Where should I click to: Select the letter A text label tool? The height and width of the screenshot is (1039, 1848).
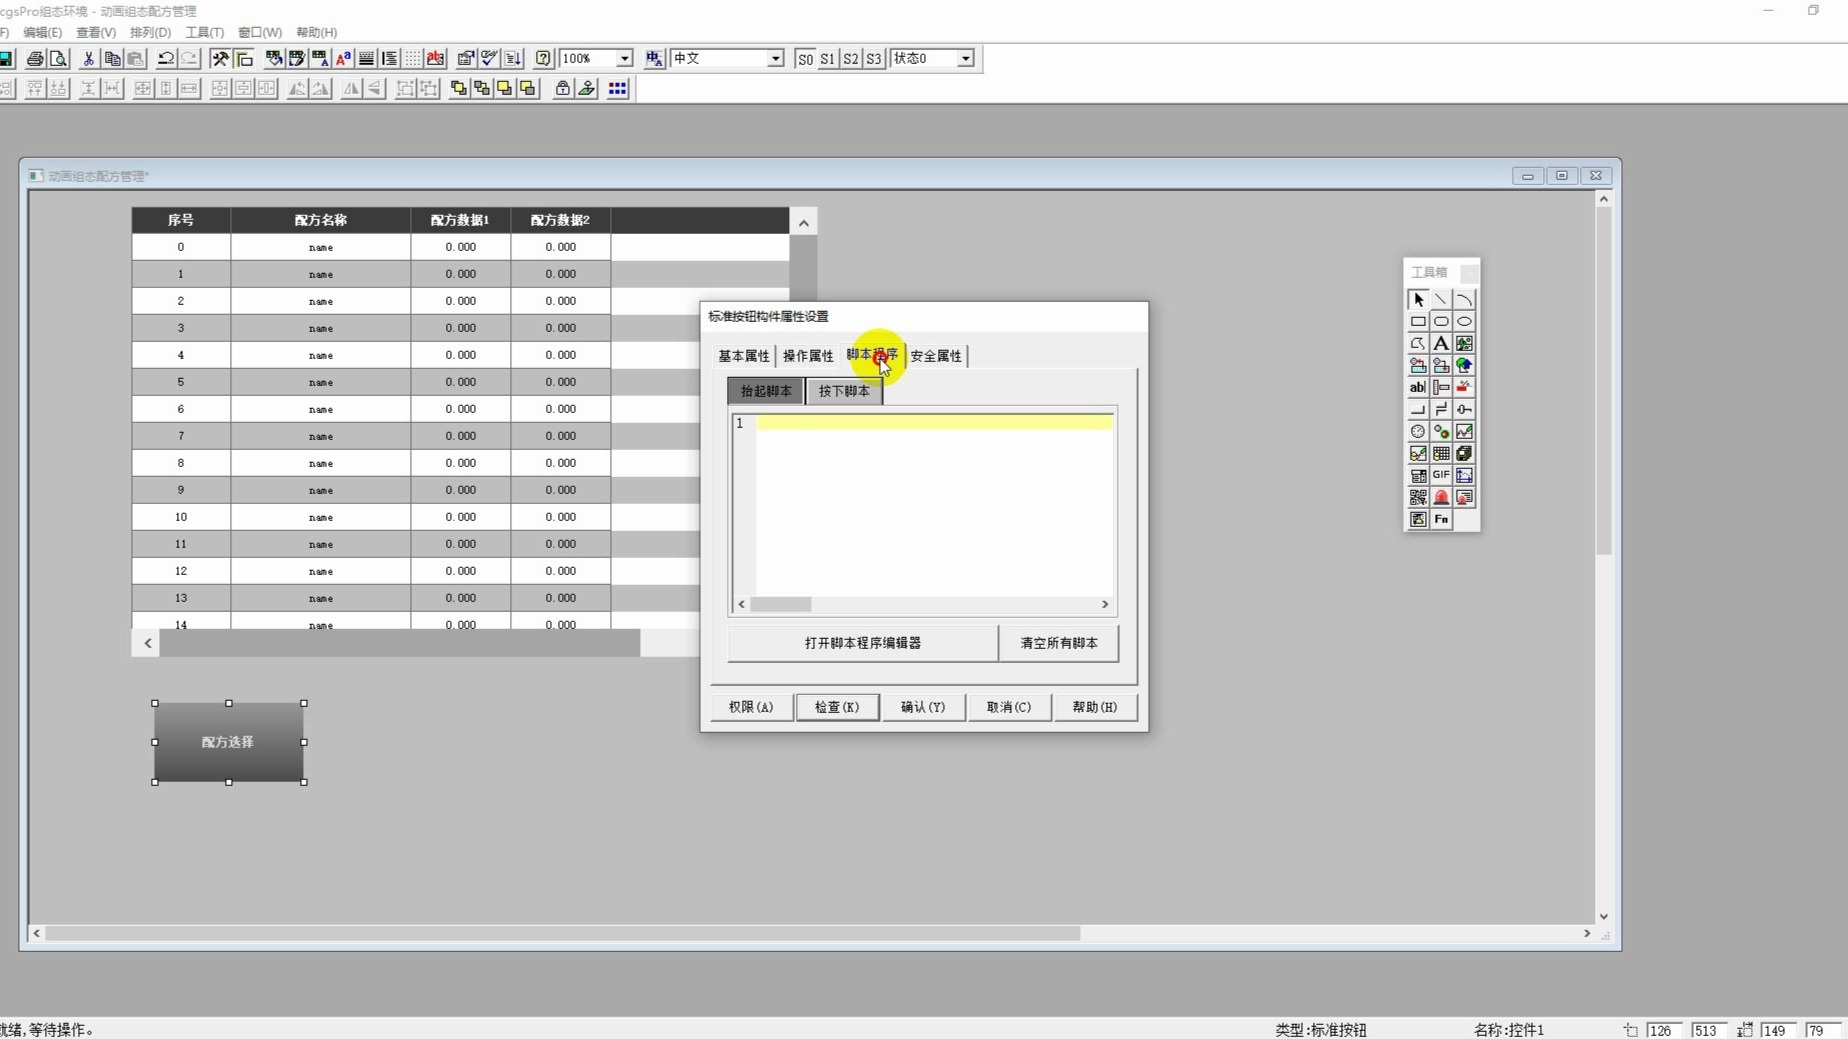click(x=1441, y=344)
